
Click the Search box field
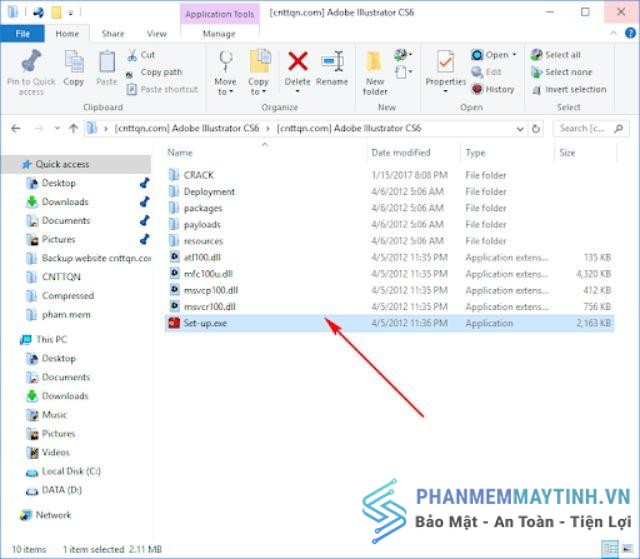coord(591,129)
